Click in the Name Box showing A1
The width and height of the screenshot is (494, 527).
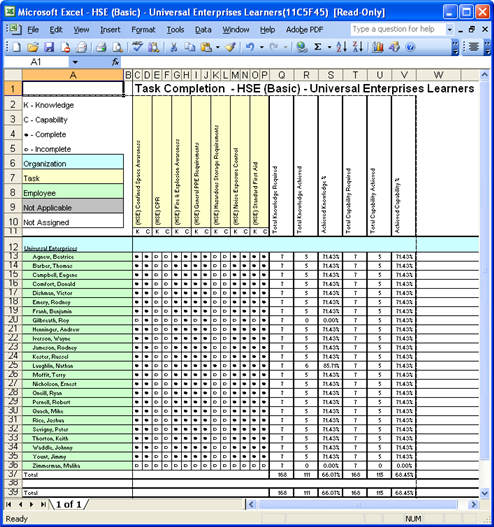36,62
